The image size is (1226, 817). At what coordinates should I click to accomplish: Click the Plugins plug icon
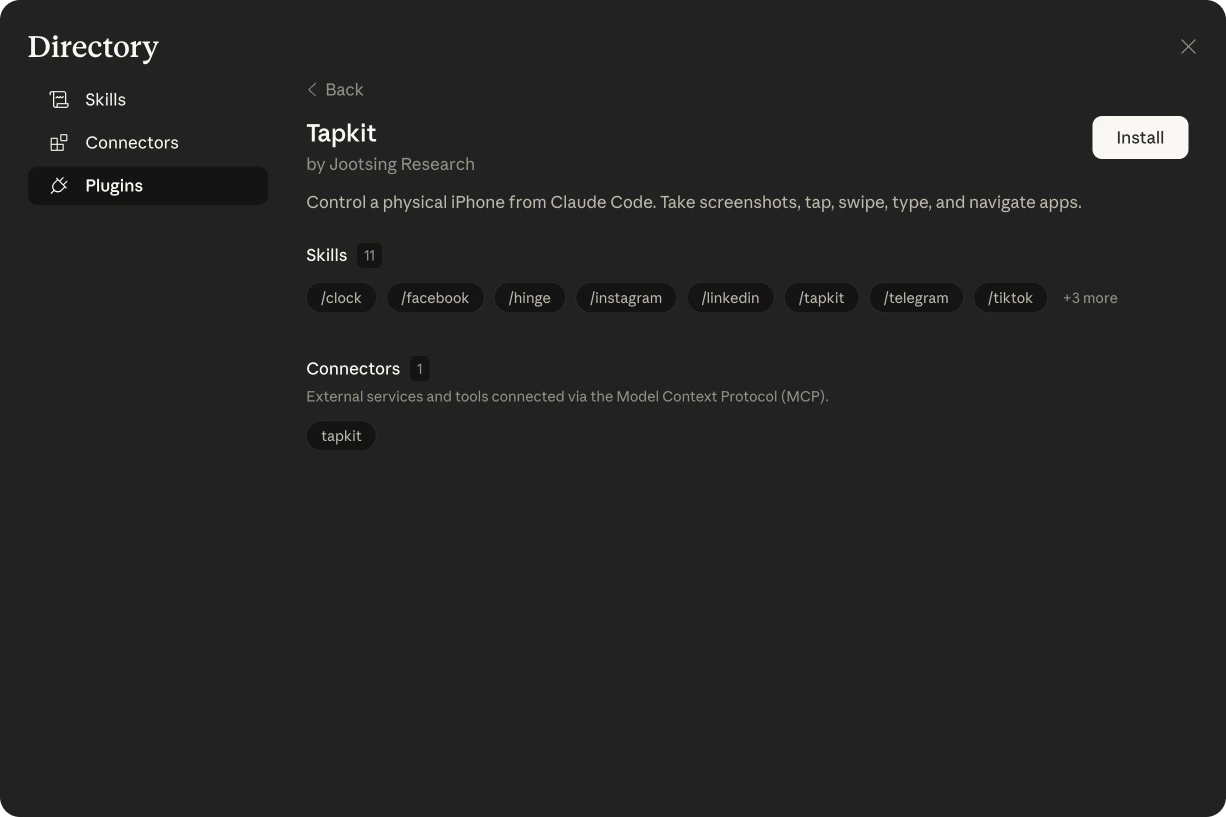point(59,185)
